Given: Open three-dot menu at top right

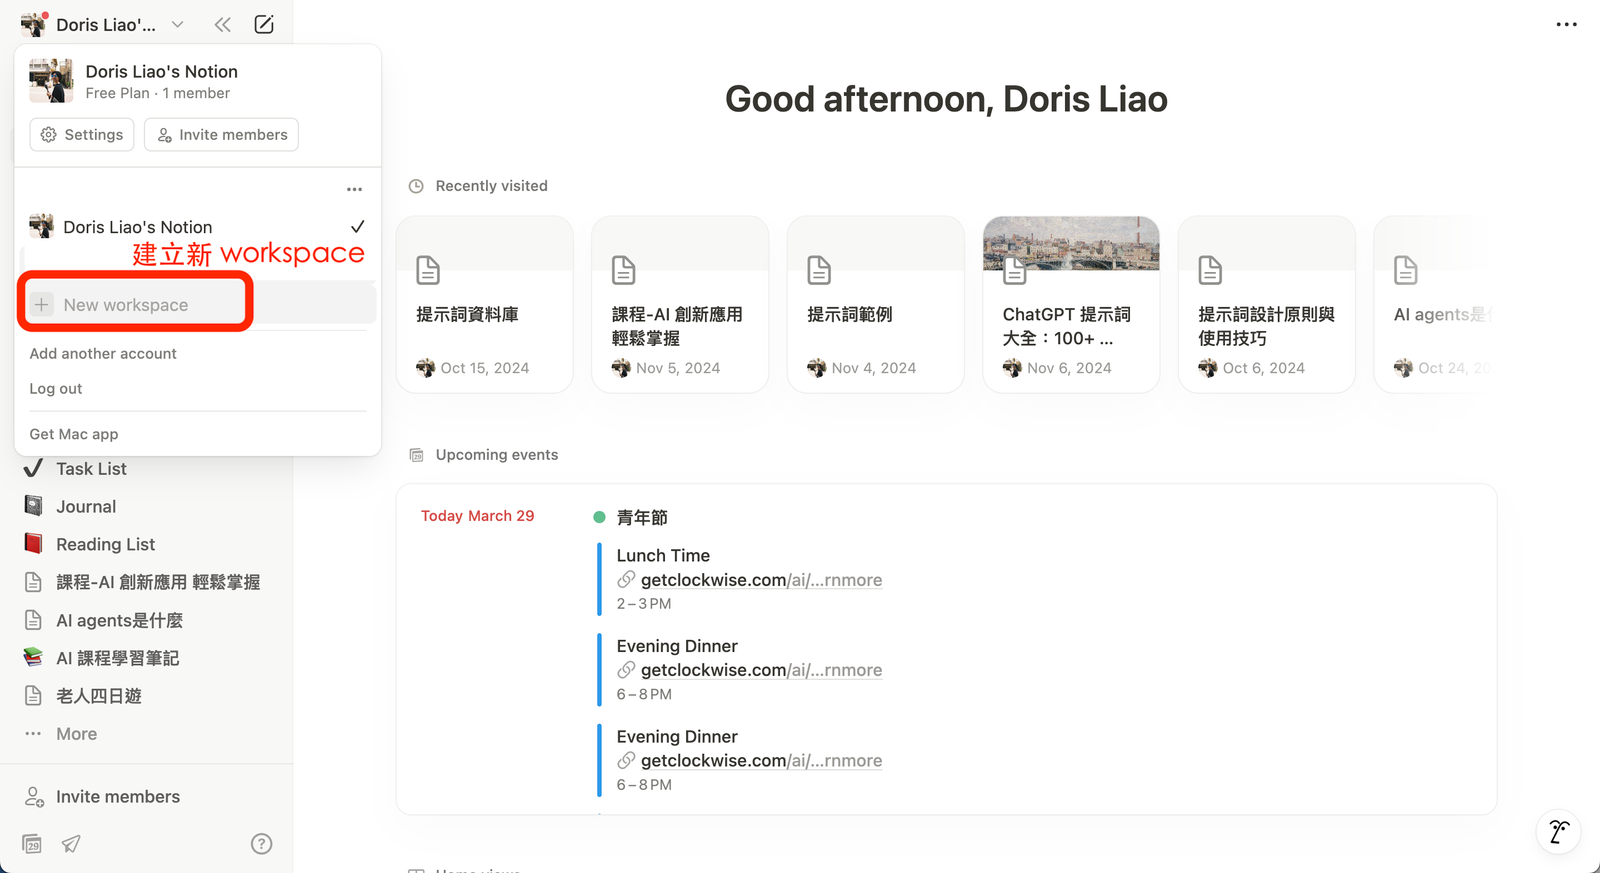Looking at the screenshot, I should [x=1566, y=25].
